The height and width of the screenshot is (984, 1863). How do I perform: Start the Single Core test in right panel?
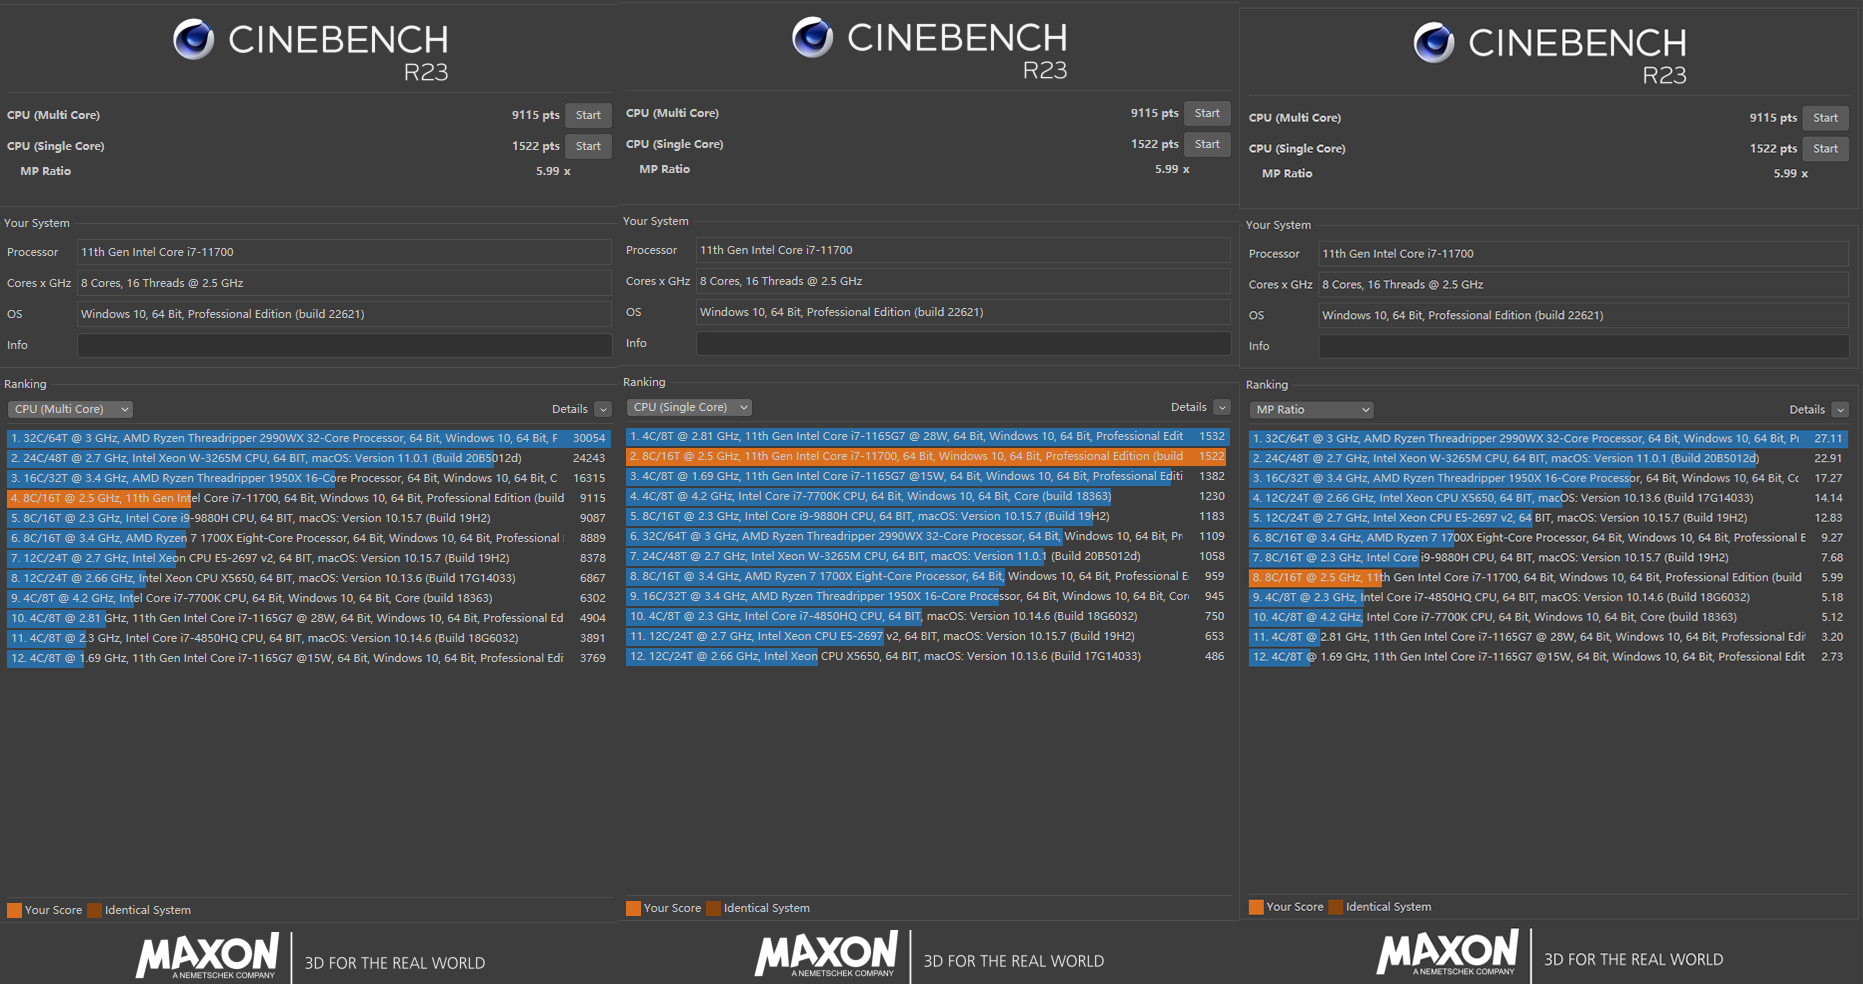[1825, 149]
